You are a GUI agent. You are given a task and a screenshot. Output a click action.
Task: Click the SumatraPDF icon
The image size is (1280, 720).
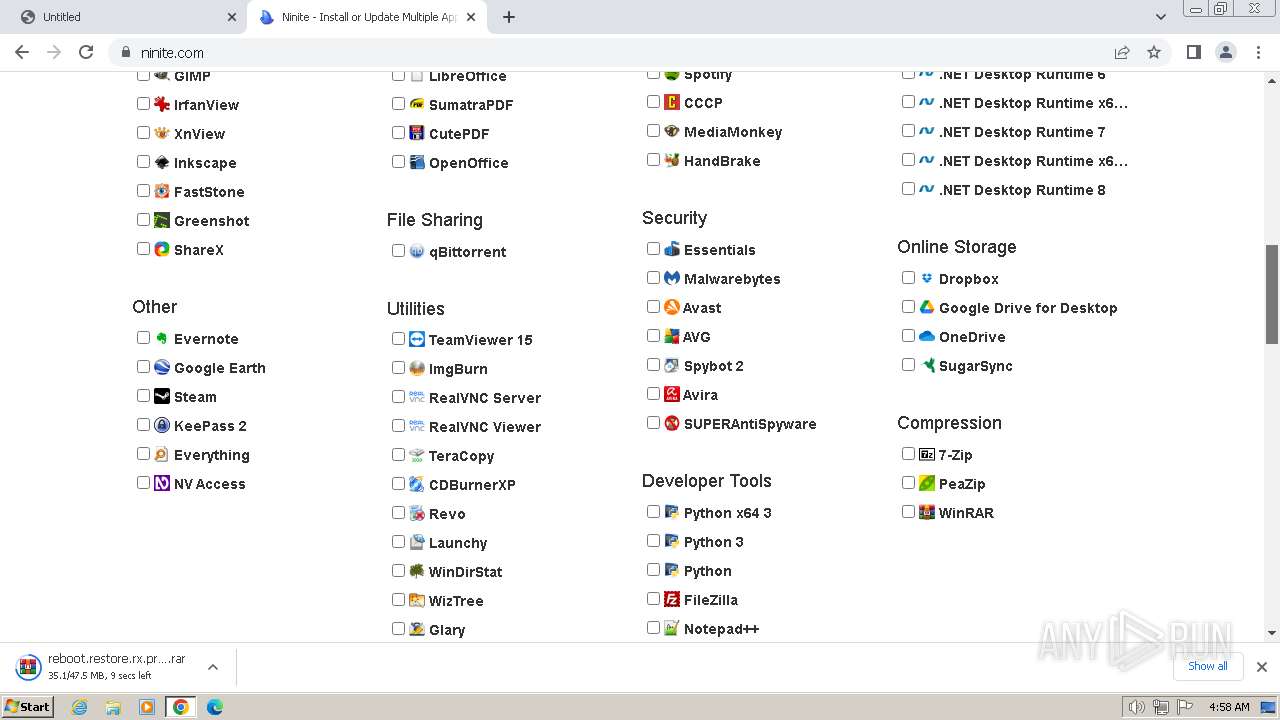417,104
